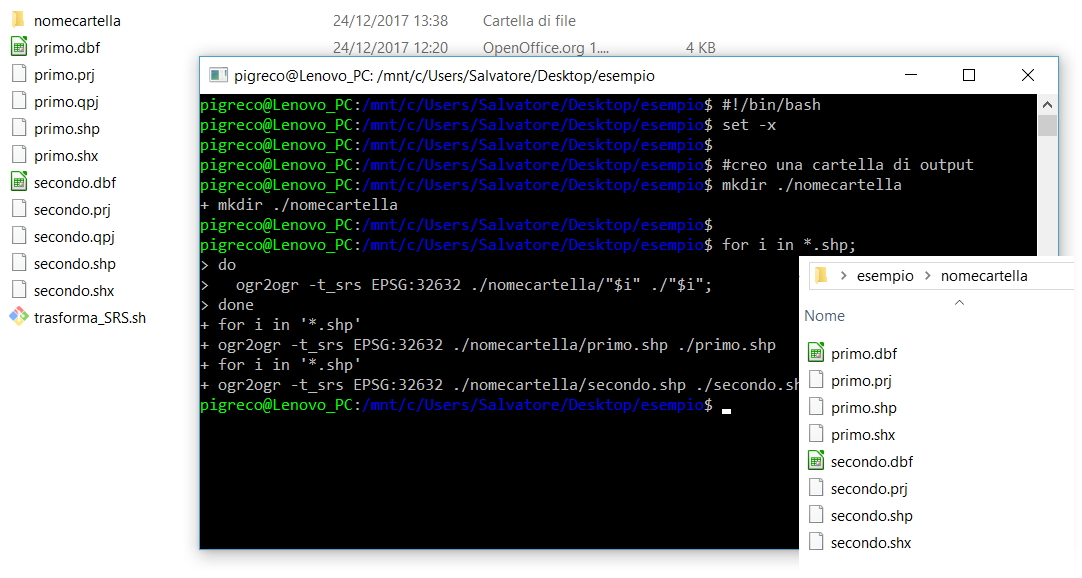Sort files by the Nome column header

824,316
